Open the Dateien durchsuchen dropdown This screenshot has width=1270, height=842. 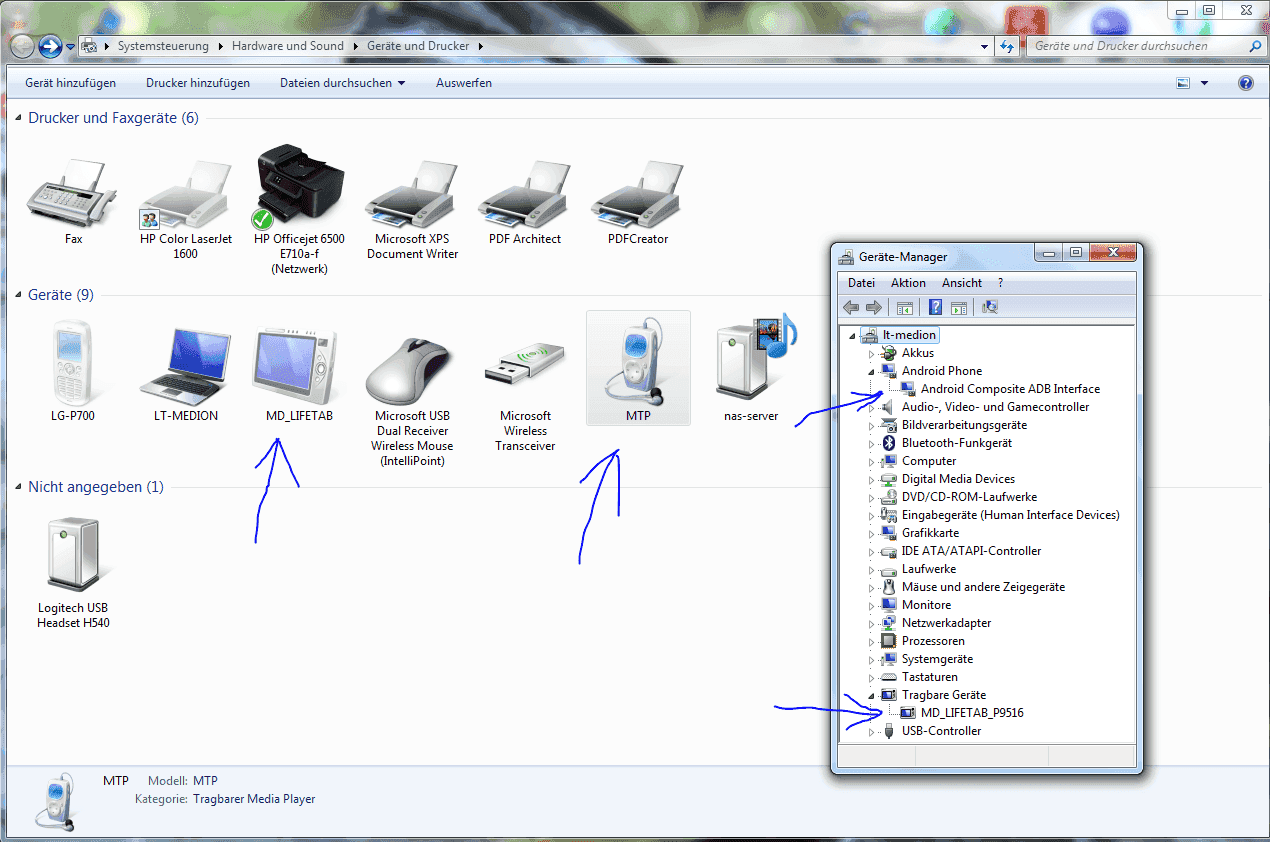click(x=343, y=83)
